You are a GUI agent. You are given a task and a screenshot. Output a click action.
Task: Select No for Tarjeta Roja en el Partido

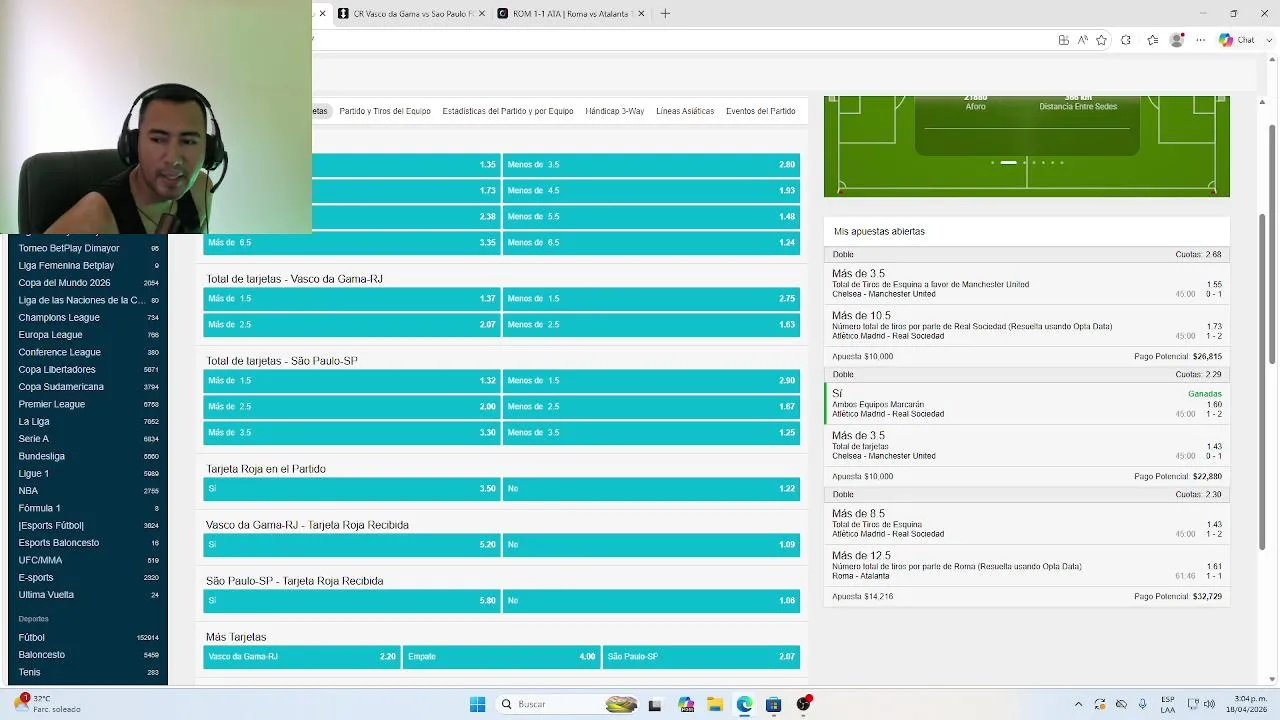click(x=651, y=488)
